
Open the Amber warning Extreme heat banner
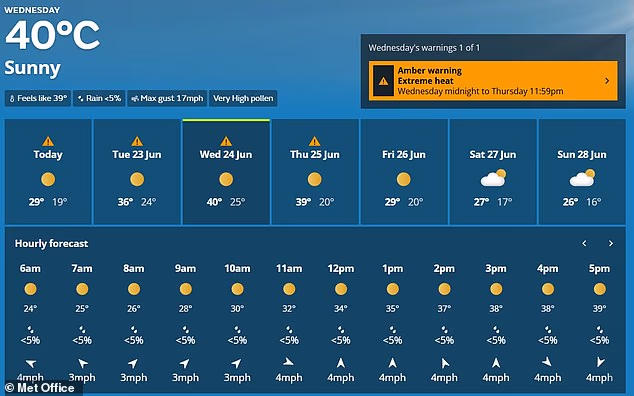pyautogui.click(x=493, y=80)
